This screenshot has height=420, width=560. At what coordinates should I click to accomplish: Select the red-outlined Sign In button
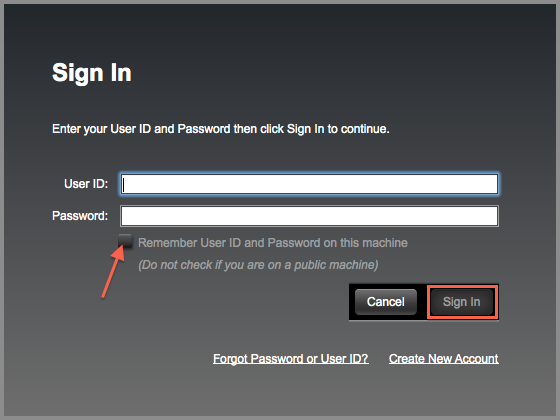pos(462,302)
